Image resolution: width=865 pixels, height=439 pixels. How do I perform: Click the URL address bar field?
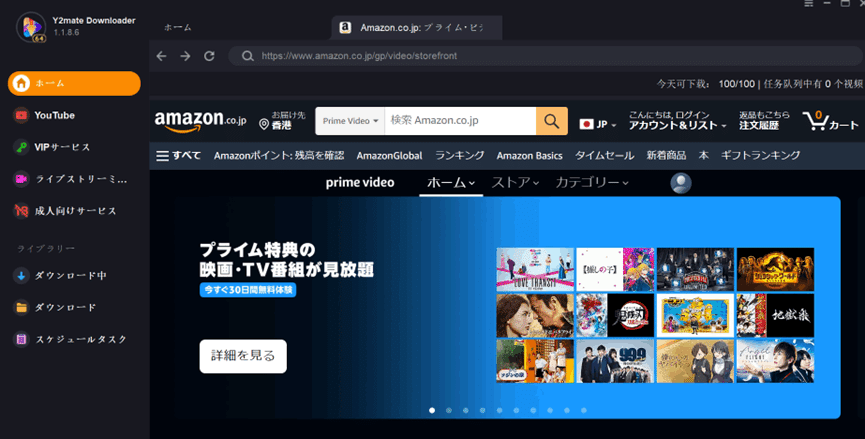[x=546, y=56]
